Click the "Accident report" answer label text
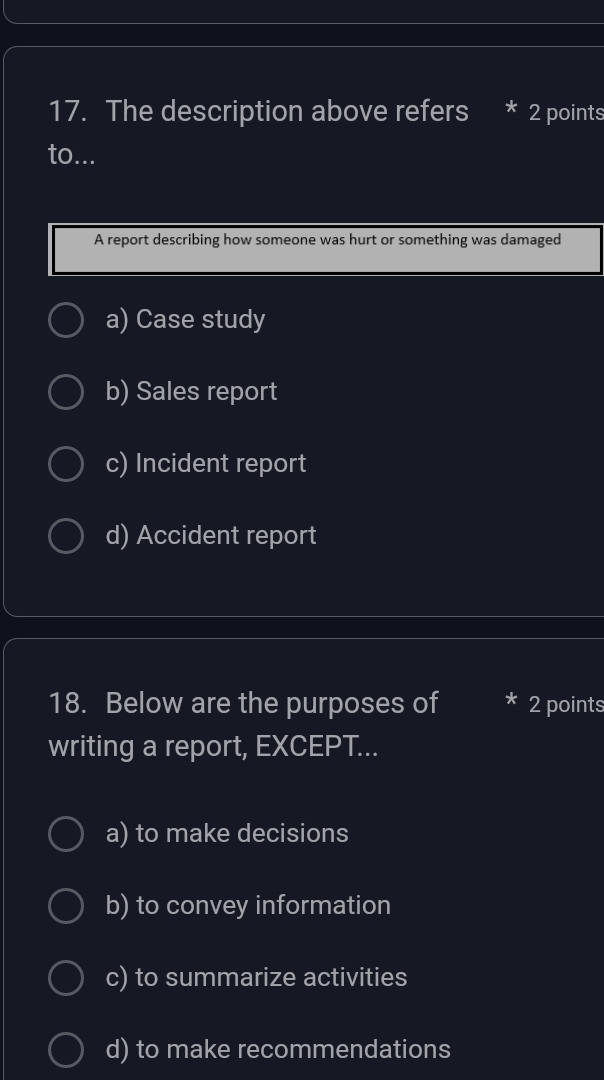604x1080 pixels. pos(212,536)
